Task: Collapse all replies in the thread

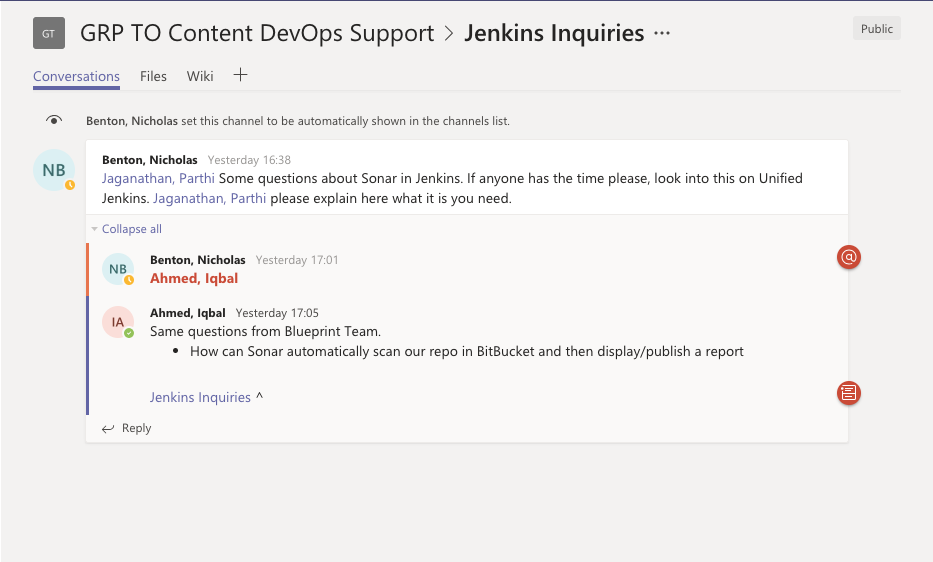Action: [132, 229]
